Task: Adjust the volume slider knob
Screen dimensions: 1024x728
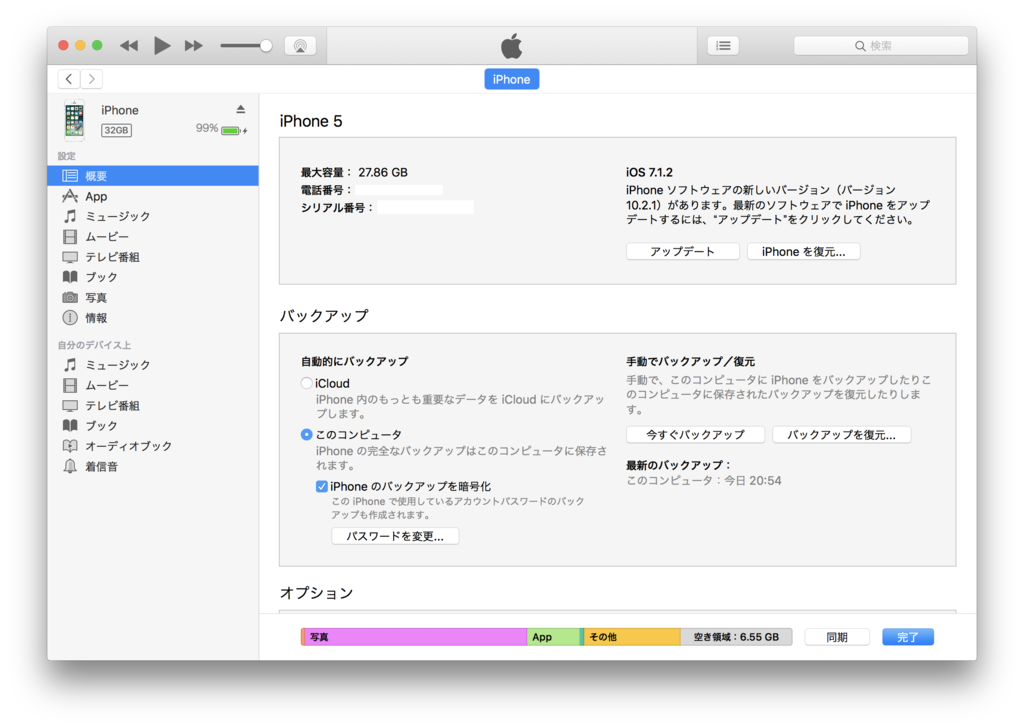Action: pos(266,46)
